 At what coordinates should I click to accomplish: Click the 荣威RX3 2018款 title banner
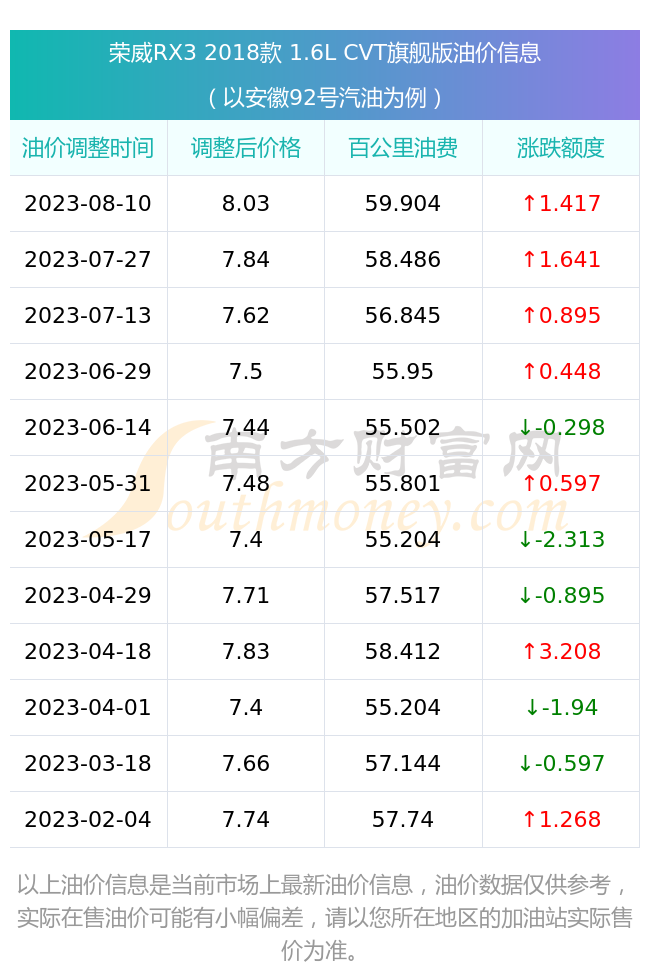(325, 53)
